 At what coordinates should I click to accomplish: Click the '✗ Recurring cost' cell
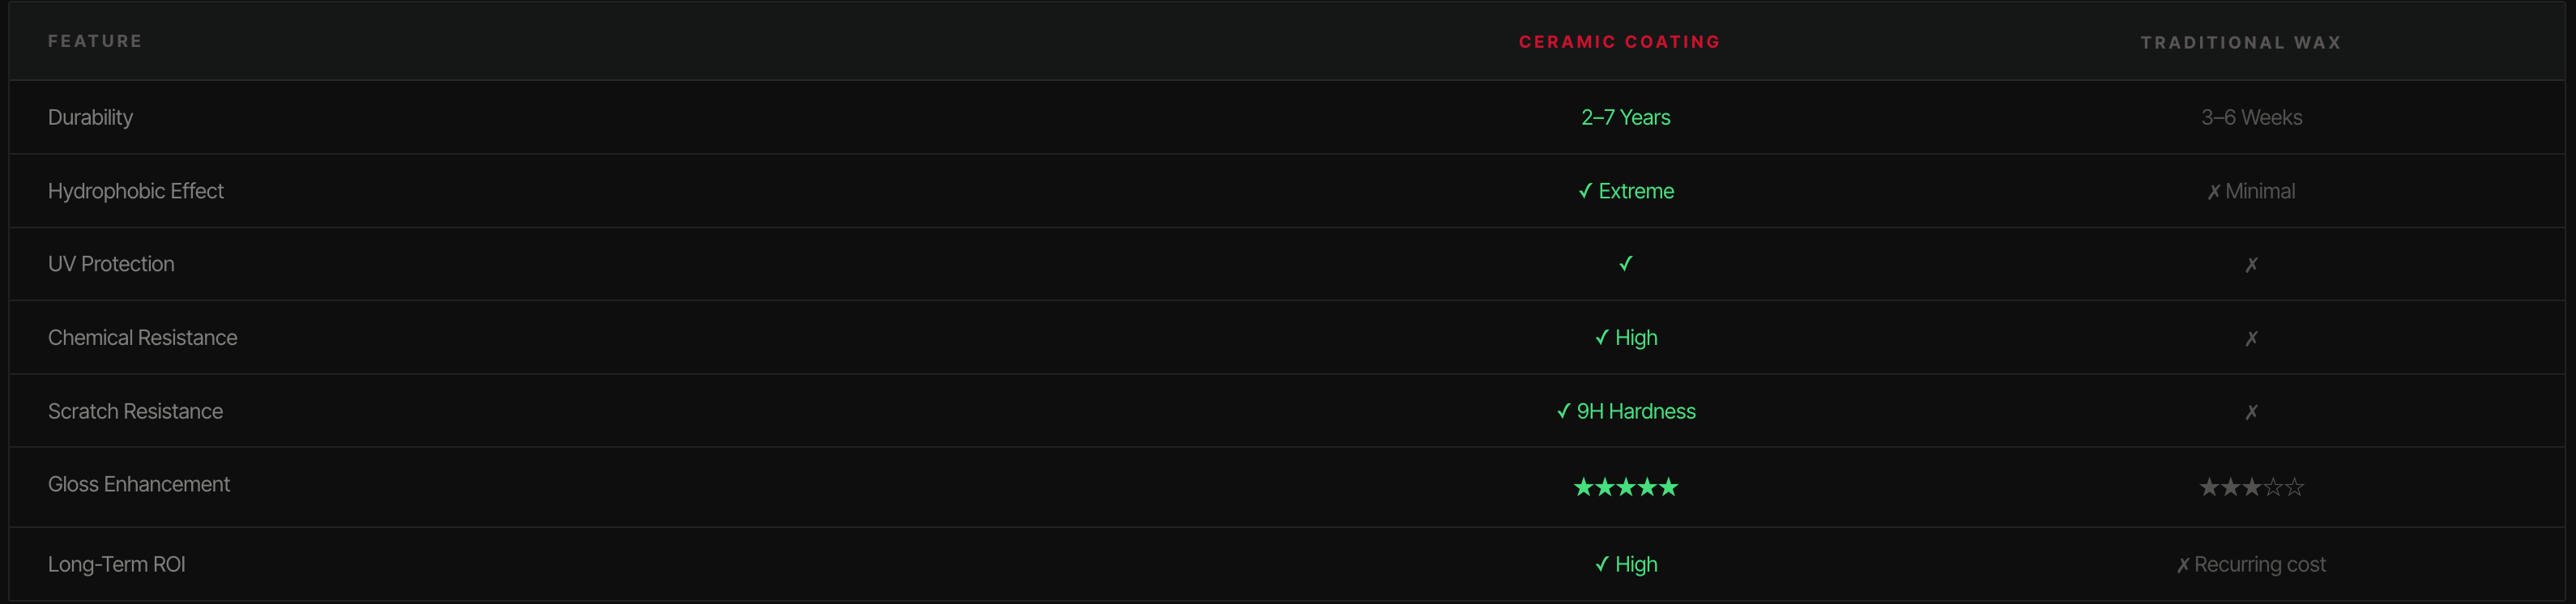coord(2251,564)
